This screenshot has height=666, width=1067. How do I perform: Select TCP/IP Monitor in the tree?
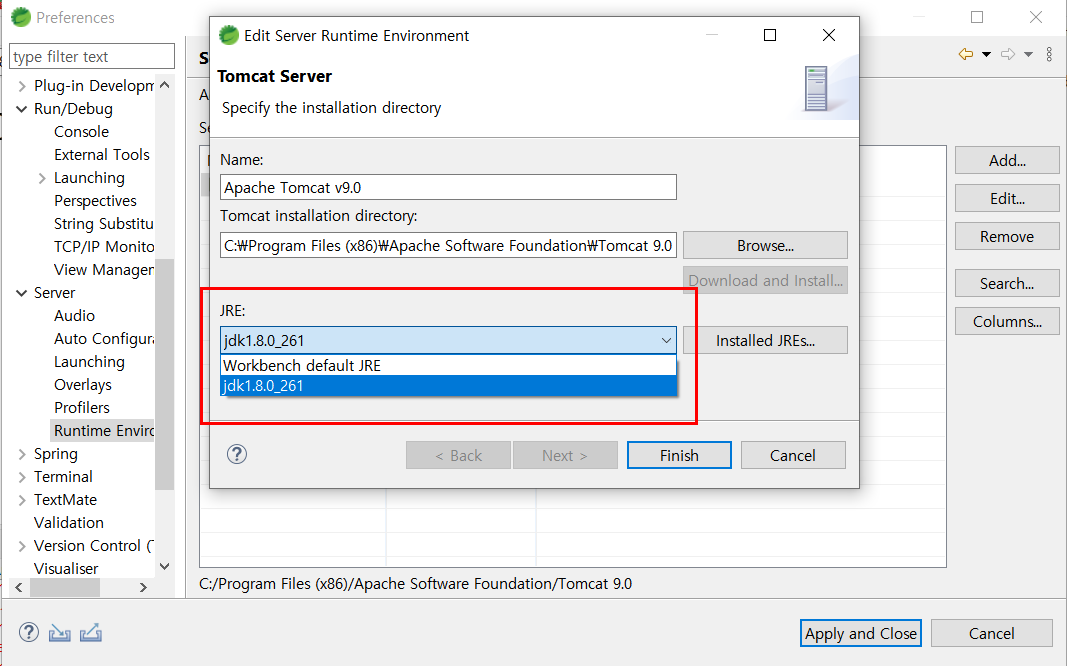tap(103, 247)
